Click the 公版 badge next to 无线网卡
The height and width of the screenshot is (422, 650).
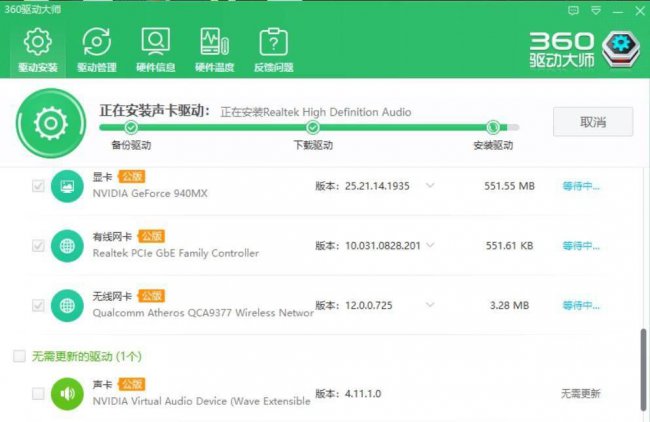coord(151,296)
